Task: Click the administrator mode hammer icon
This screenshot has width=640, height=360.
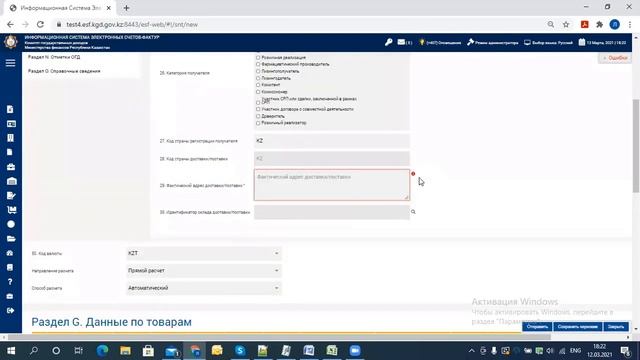Action: 470,42
